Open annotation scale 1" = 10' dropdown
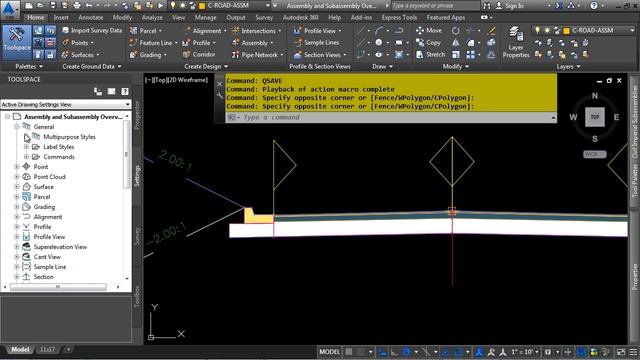The image size is (640, 360). [525, 351]
